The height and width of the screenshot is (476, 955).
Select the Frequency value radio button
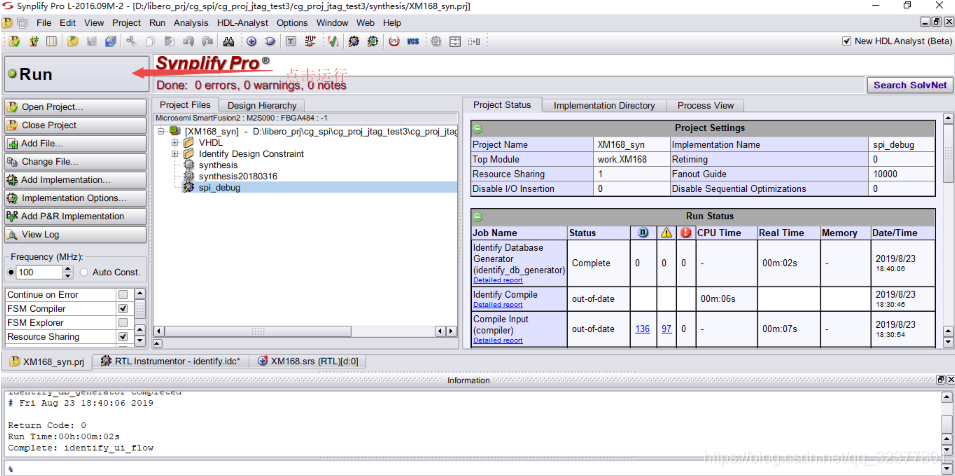11,272
